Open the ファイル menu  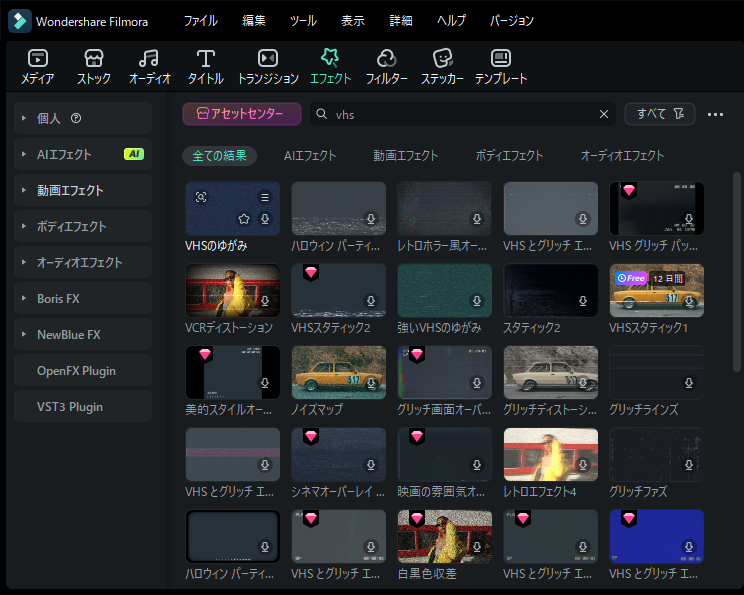(200, 21)
